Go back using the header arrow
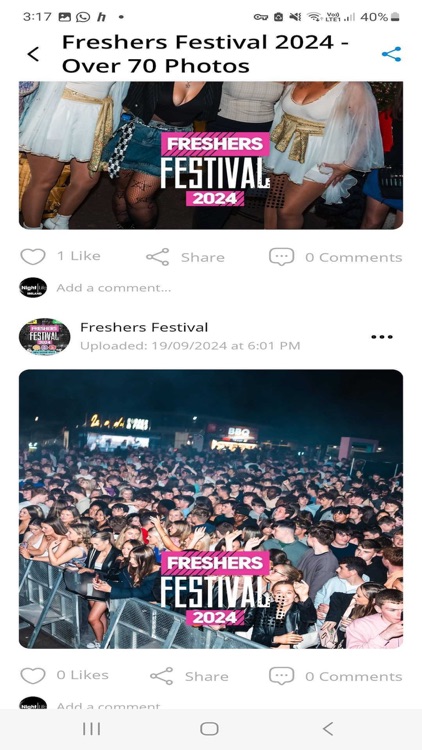Viewport: 422px width, 750px height. coord(33,54)
